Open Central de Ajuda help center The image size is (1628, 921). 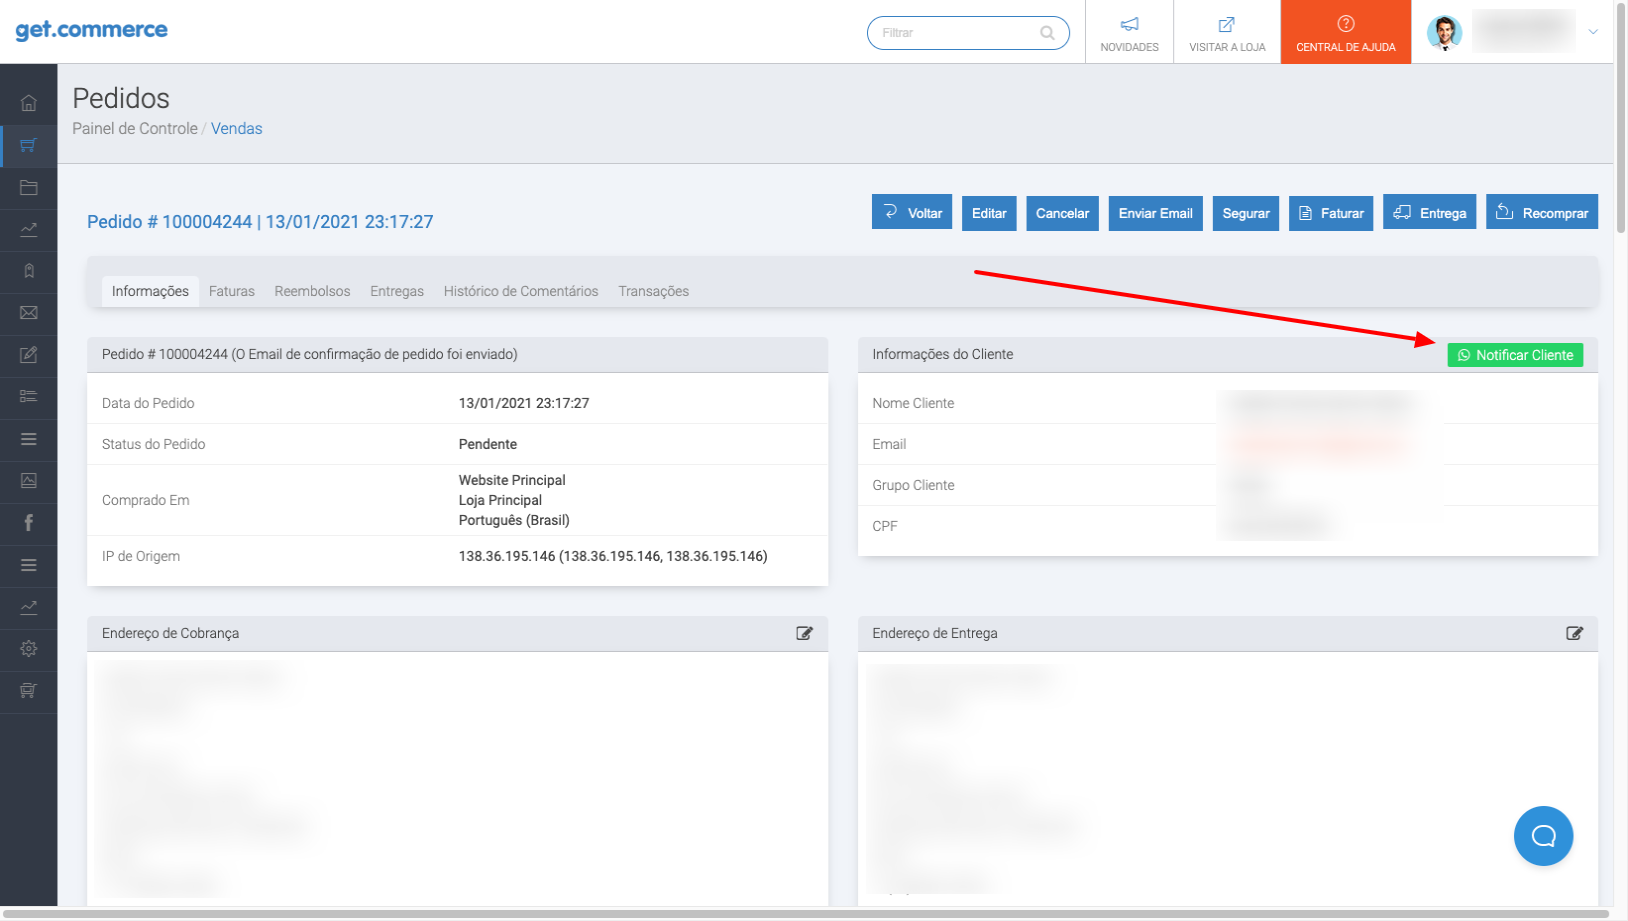(1345, 33)
